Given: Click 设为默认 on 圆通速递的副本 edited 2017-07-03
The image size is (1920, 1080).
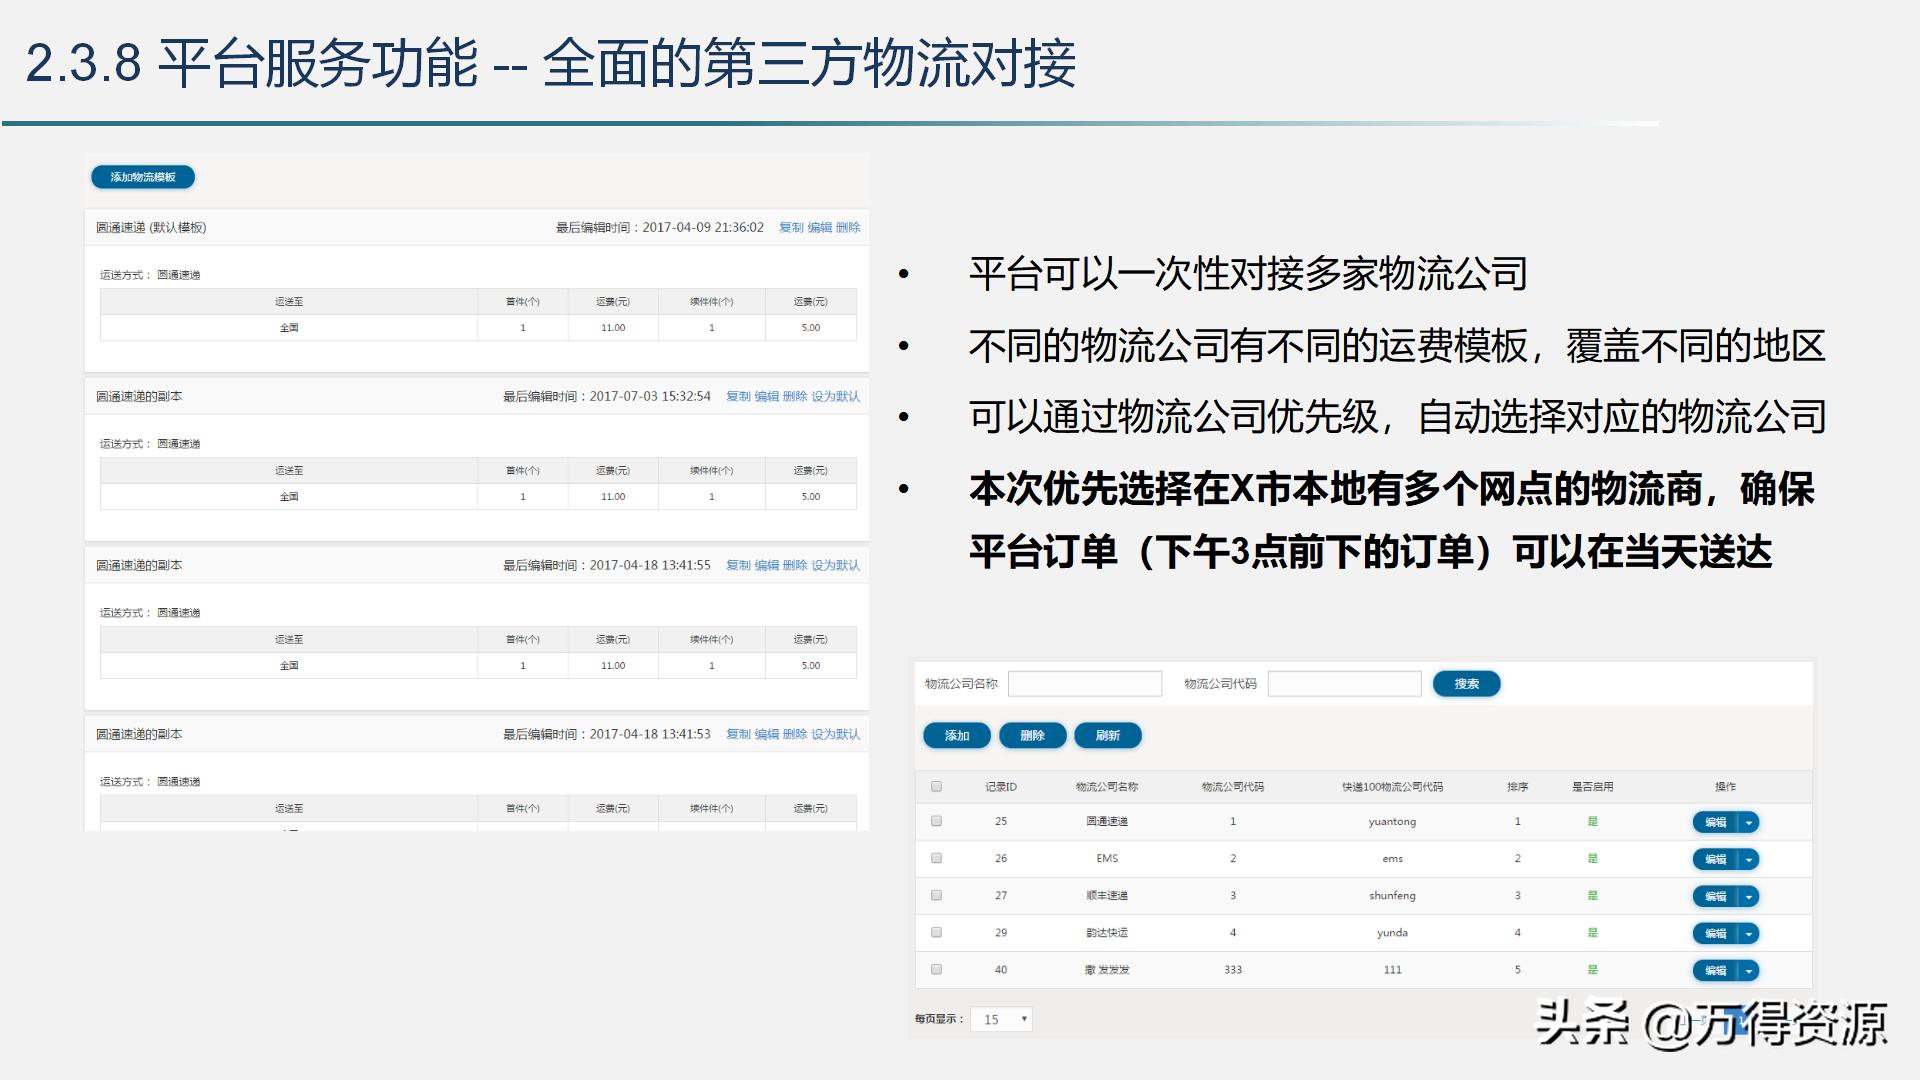Looking at the screenshot, I should click(x=837, y=396).
